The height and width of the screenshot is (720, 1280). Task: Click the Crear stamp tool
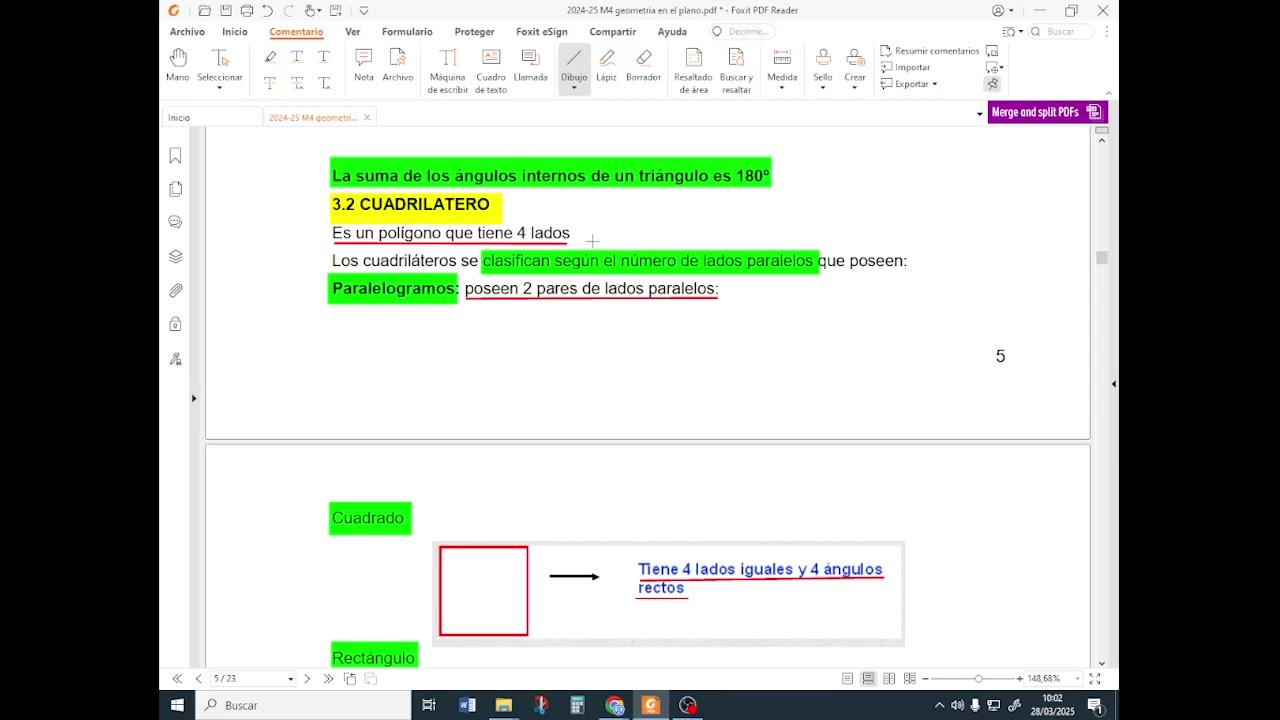(x=855, y=62)
